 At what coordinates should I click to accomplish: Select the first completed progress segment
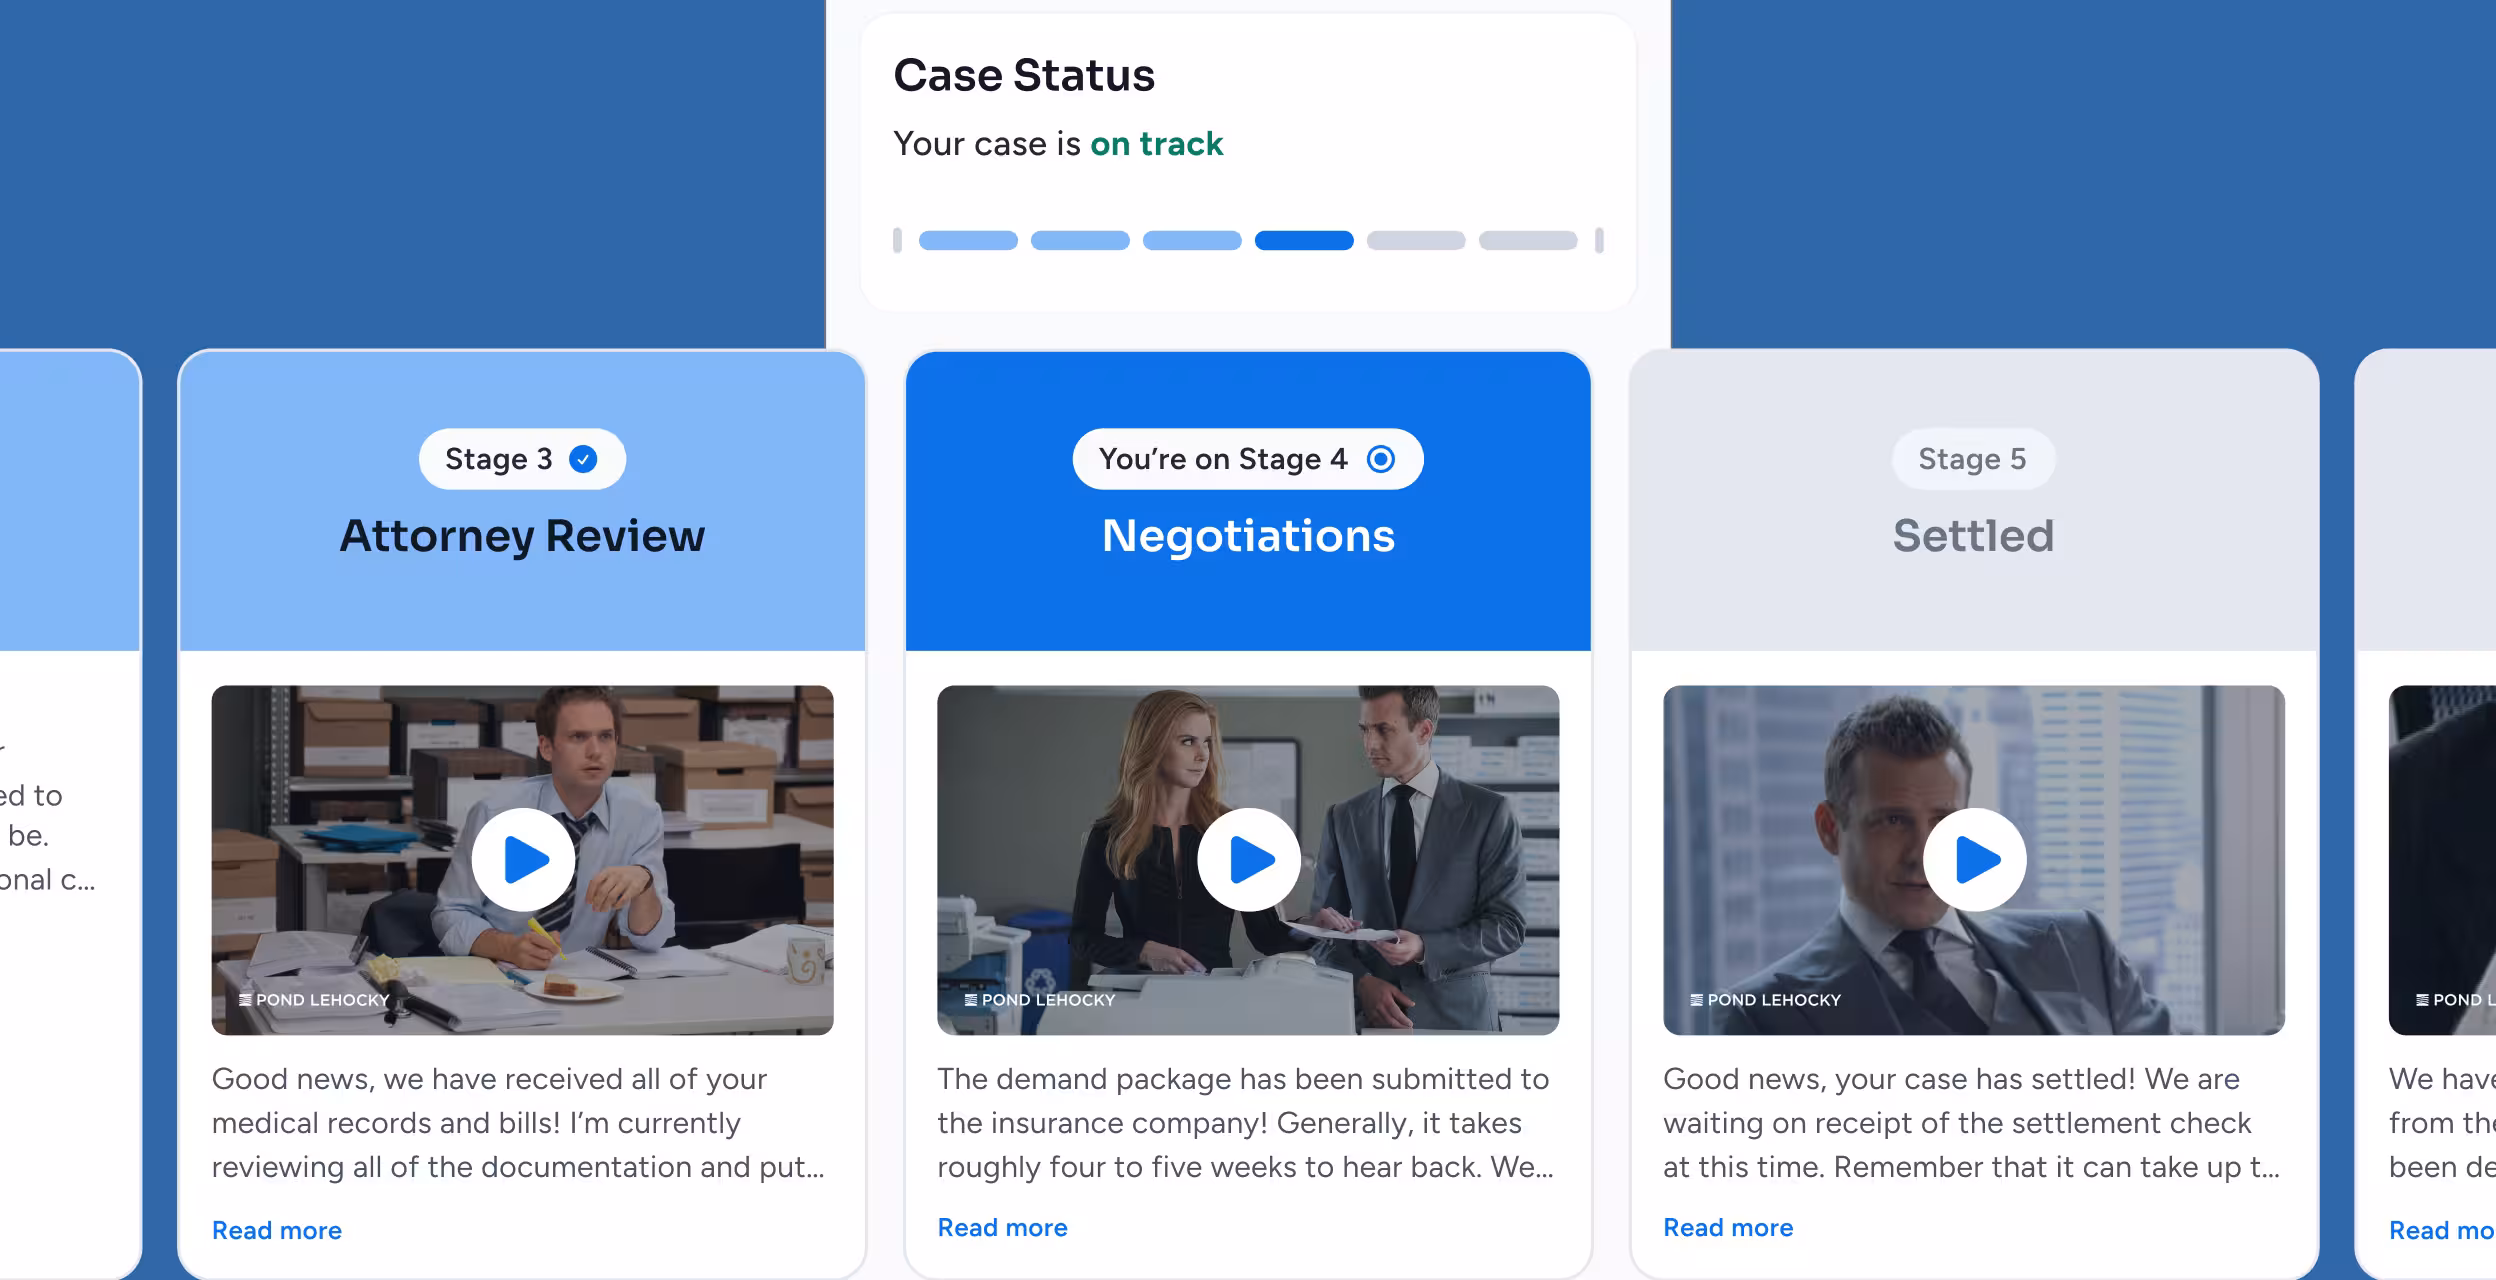click(968, 240)
